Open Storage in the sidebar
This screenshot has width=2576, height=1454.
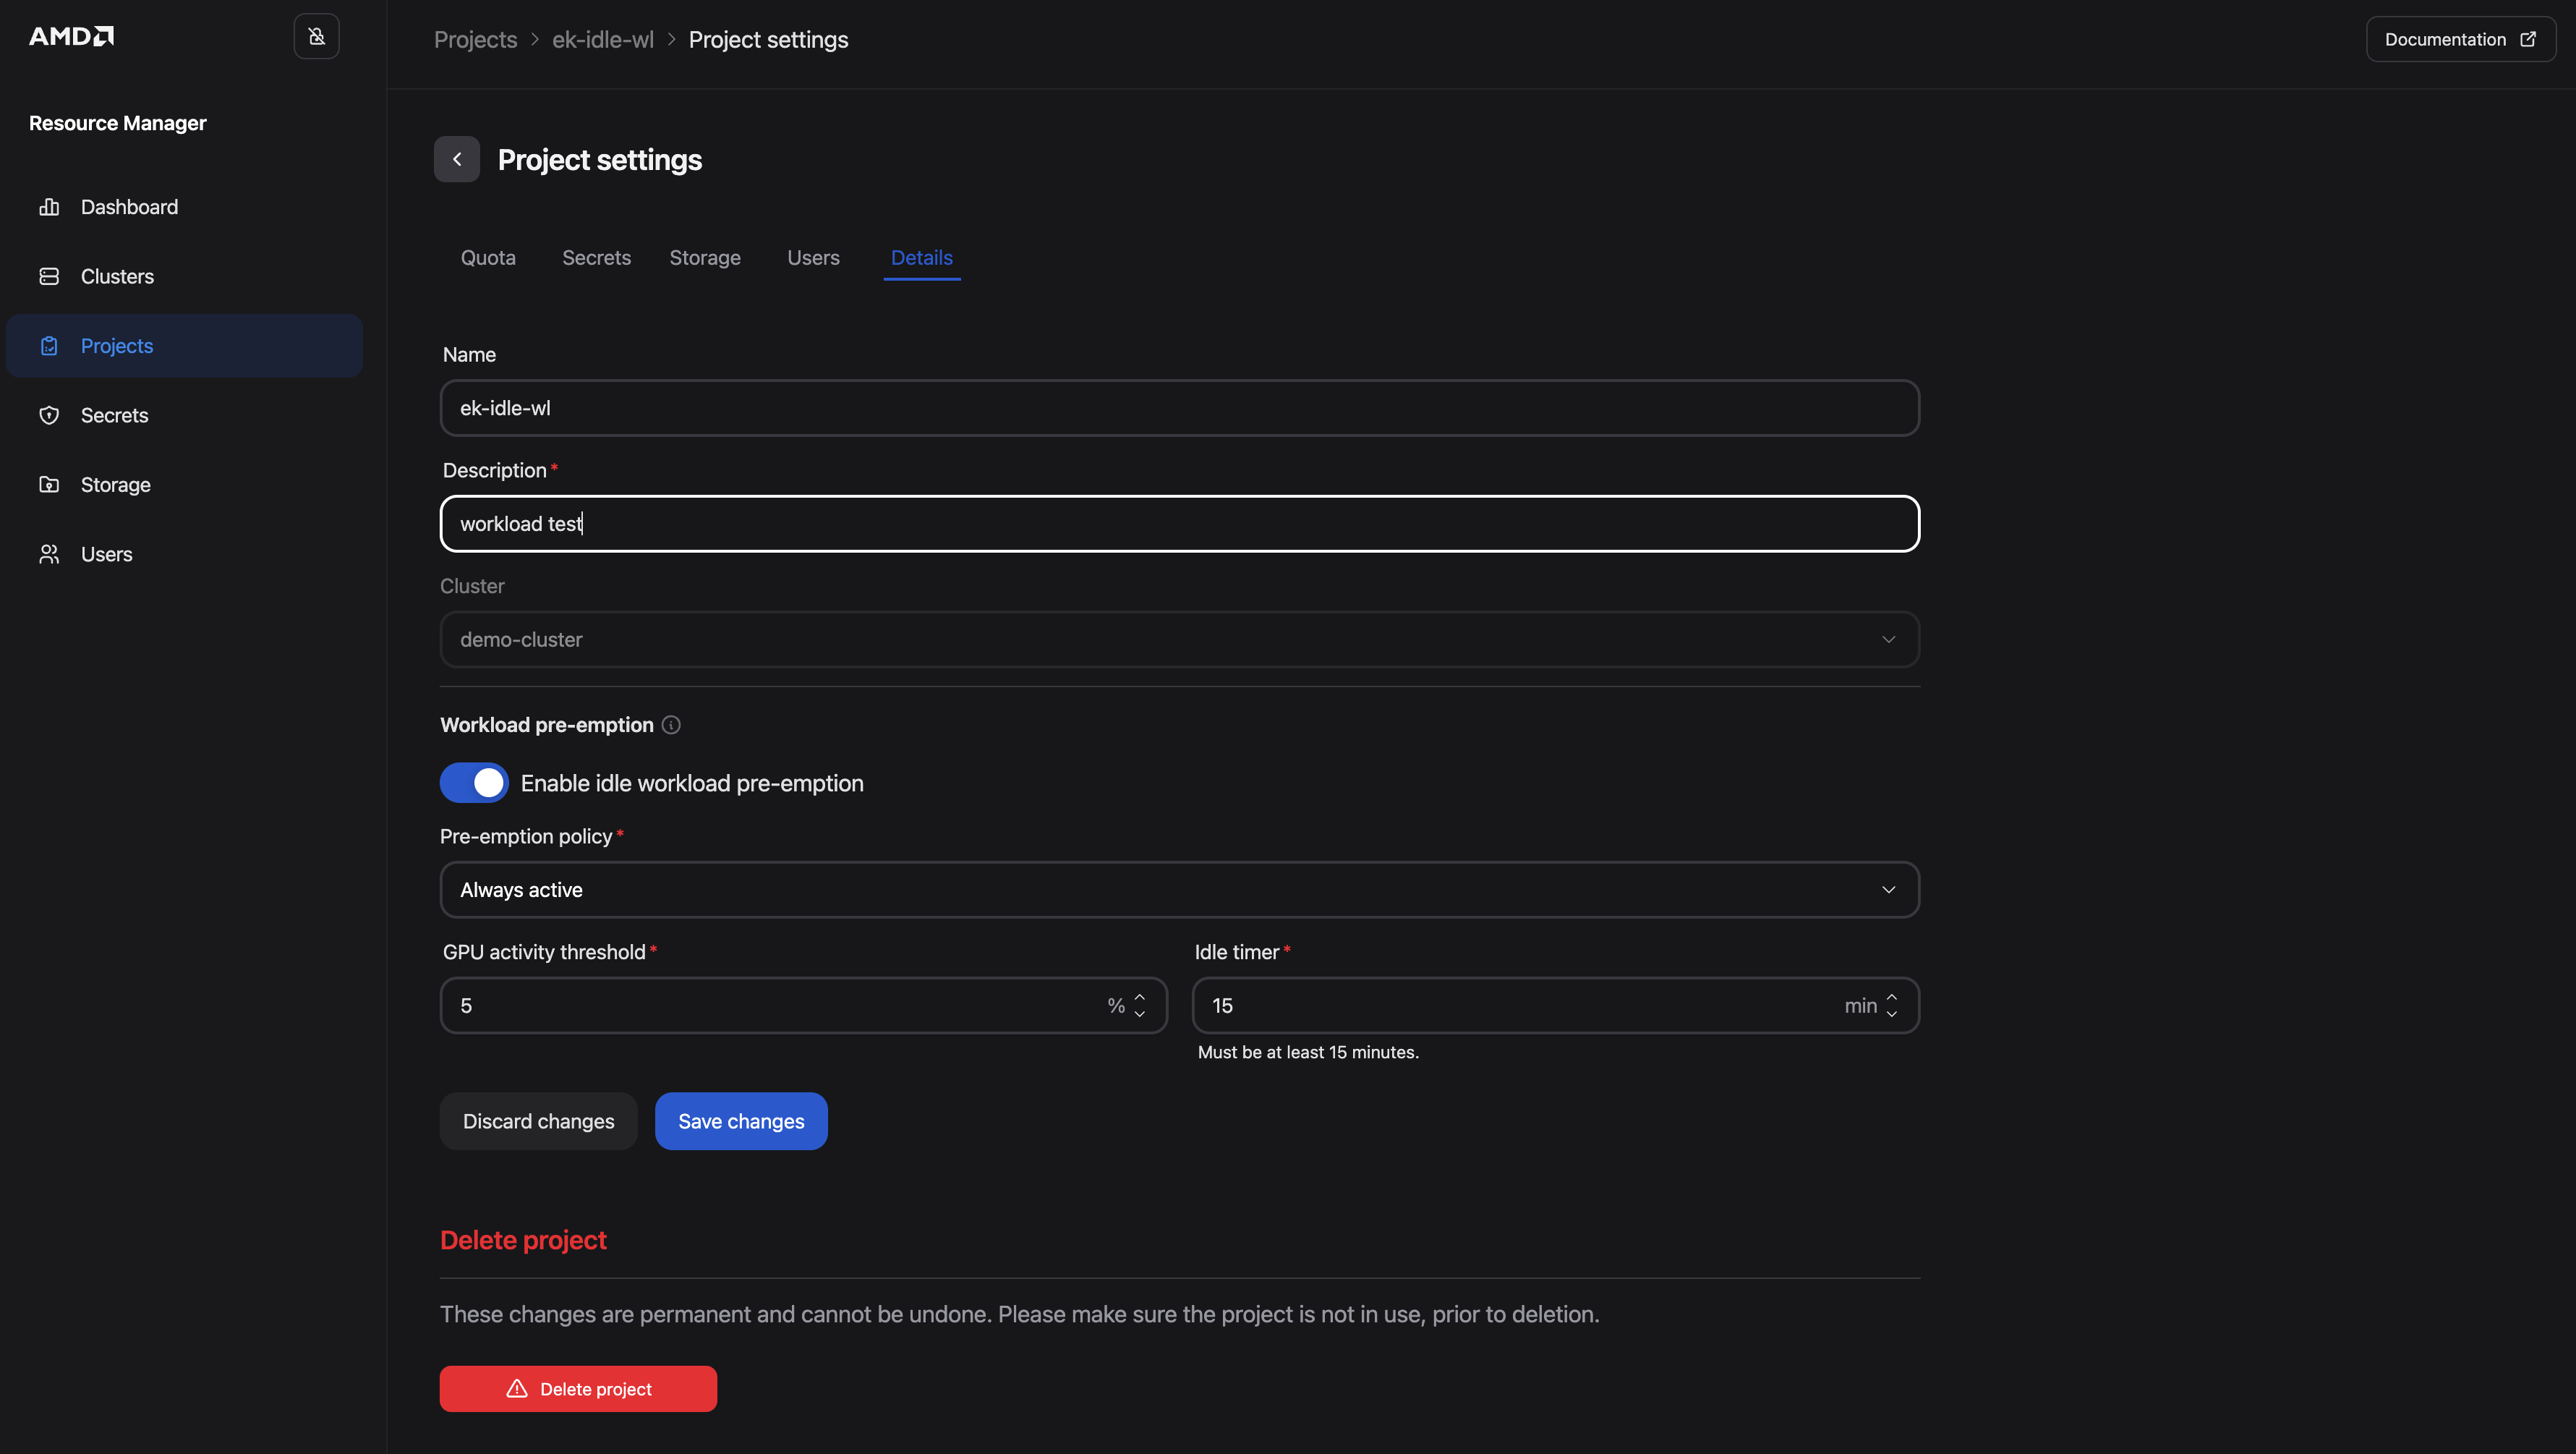tap(185, 484)
